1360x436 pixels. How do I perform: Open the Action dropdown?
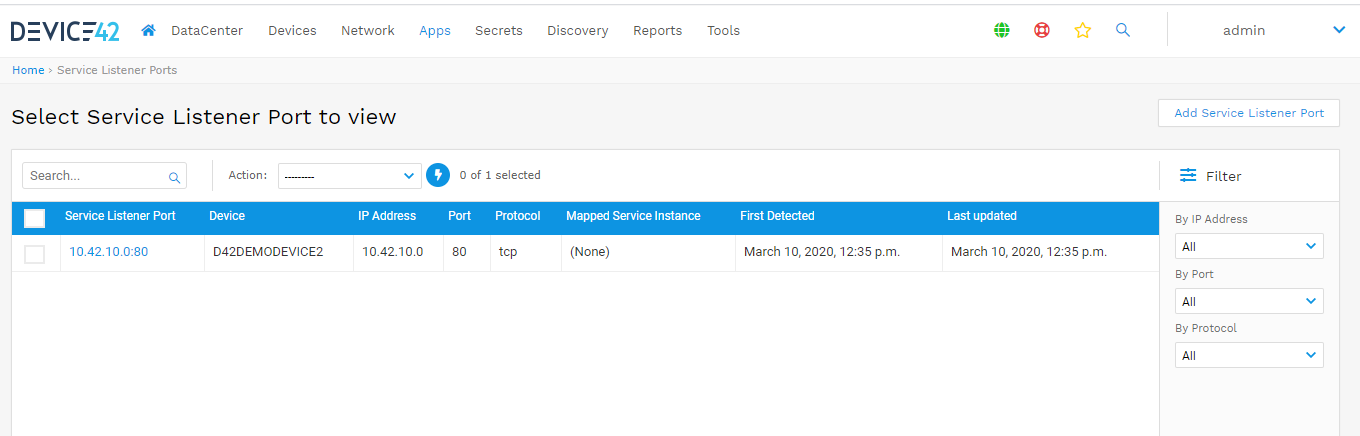pos(349,176)
